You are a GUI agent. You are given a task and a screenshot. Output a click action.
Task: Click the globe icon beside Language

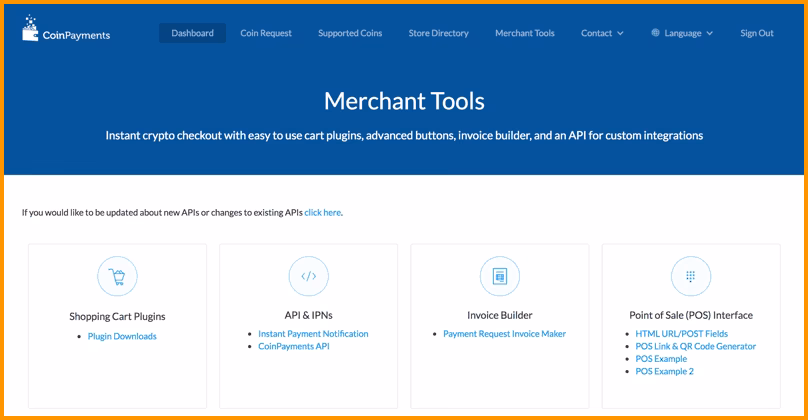click(x=656, y=33)
